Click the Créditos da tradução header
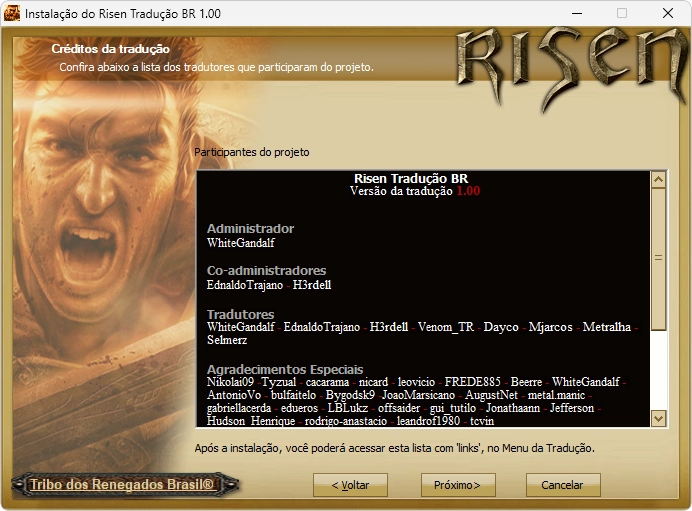Viewport: 692px width, 511px height. (110, 49)
